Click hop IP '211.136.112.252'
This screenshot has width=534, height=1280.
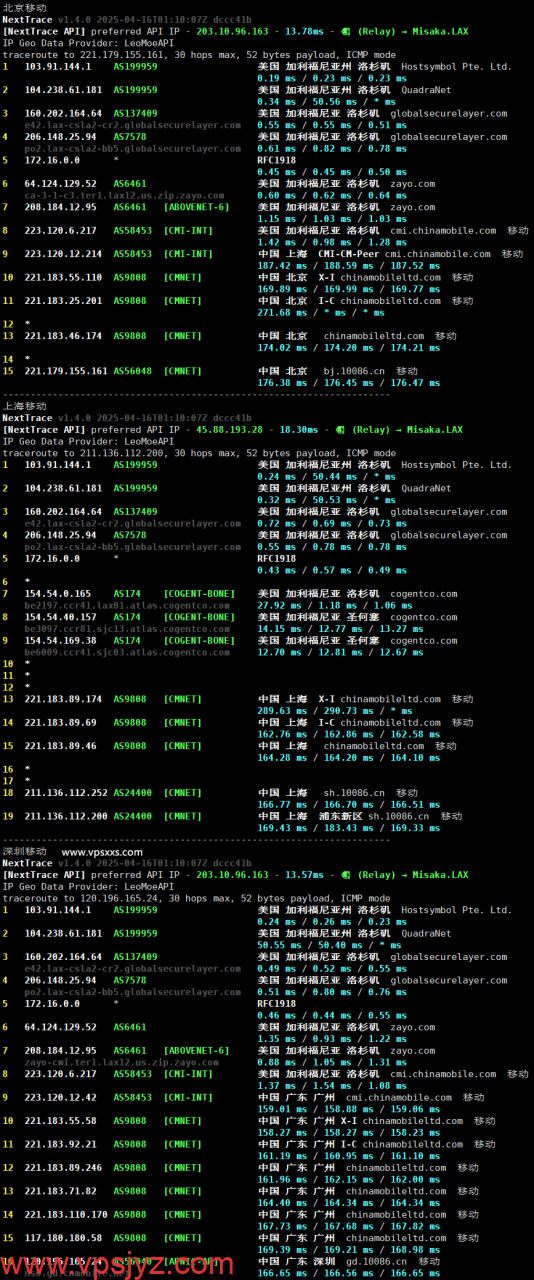66,792
